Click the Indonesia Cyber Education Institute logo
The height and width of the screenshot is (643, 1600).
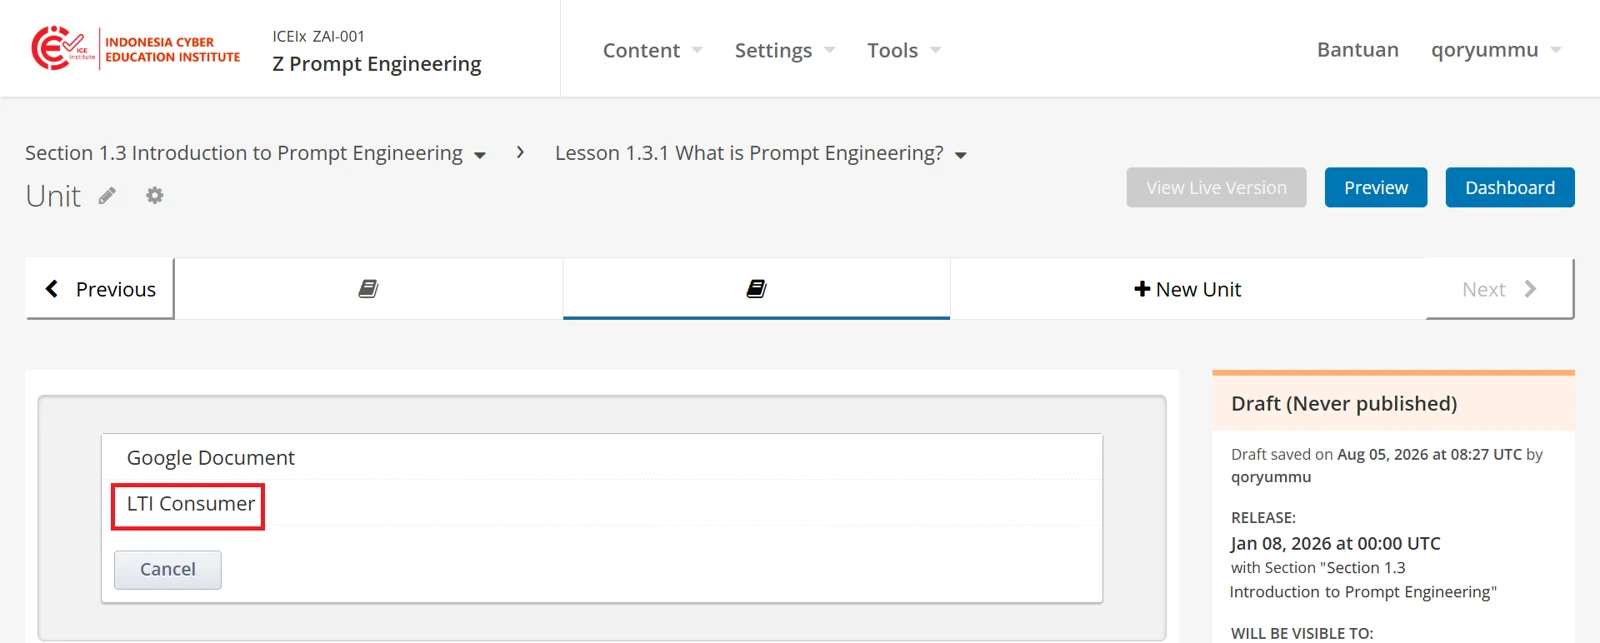pos(136,49)
